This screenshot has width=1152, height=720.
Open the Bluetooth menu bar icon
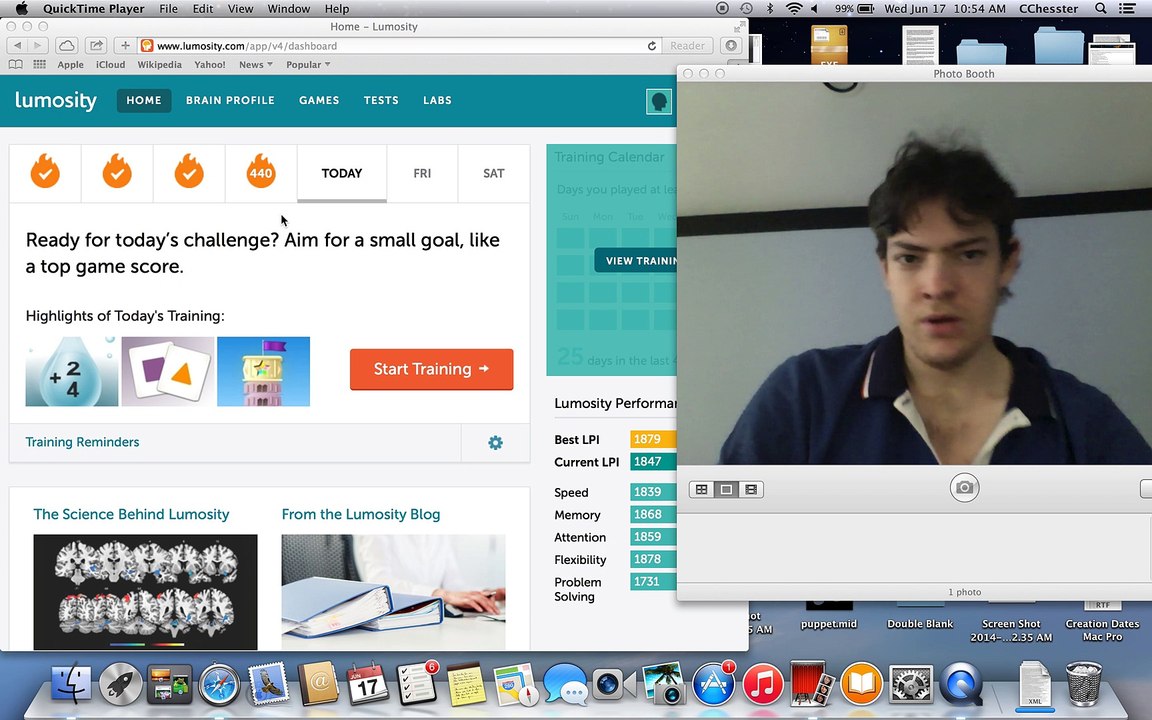pyautogui.click(x=770, y=9)
